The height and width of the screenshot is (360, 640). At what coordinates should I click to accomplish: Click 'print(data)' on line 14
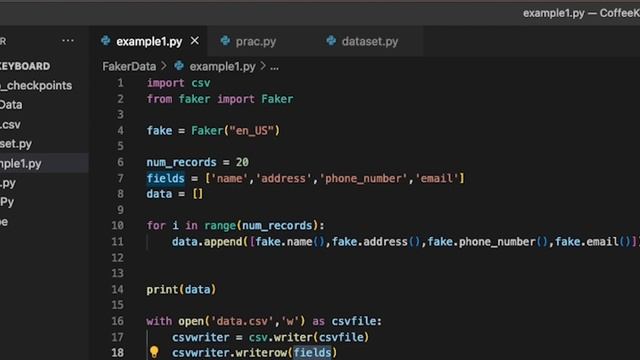[181, 290]
